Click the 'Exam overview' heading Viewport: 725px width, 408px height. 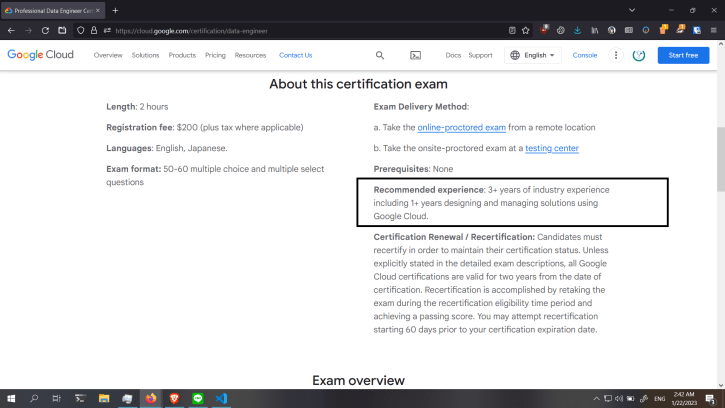pyautogui.click(x=358, y=380)
